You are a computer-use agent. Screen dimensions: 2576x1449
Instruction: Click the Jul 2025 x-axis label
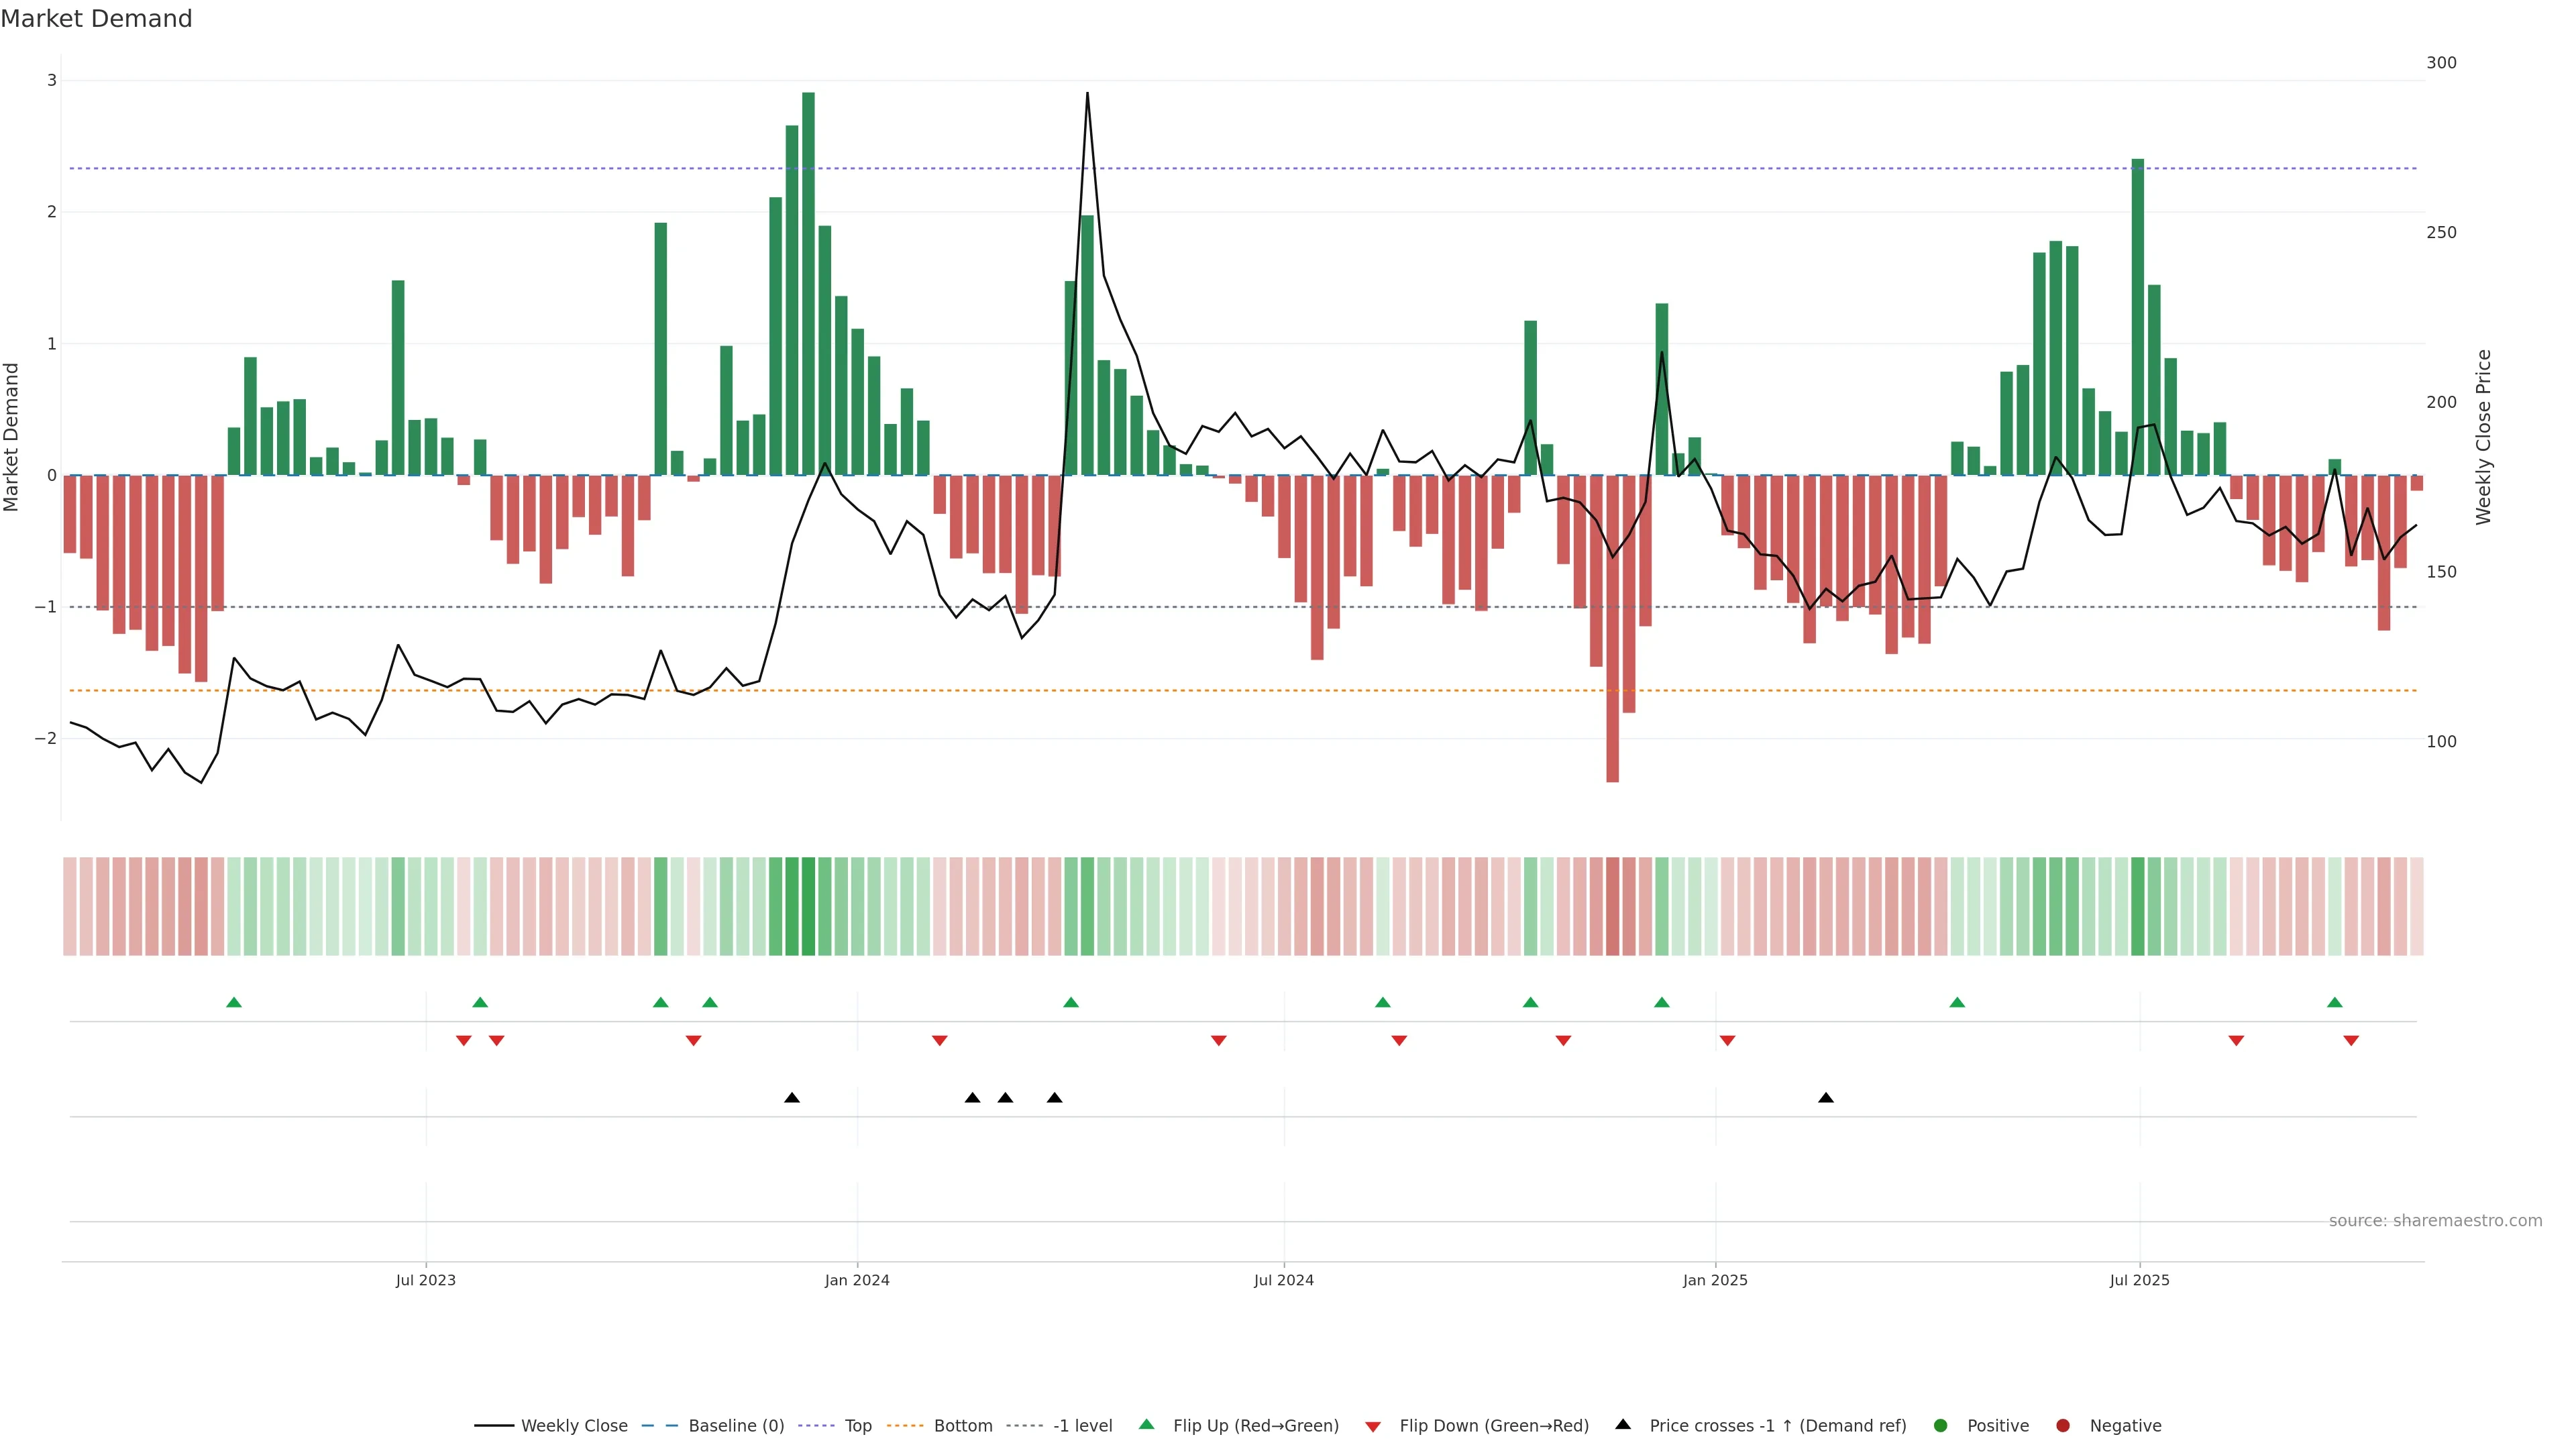tap(2139, 1280)
